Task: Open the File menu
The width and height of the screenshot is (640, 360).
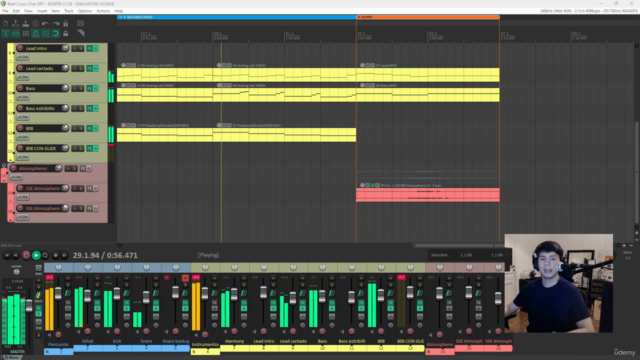Action: click(x=5, y=11)
